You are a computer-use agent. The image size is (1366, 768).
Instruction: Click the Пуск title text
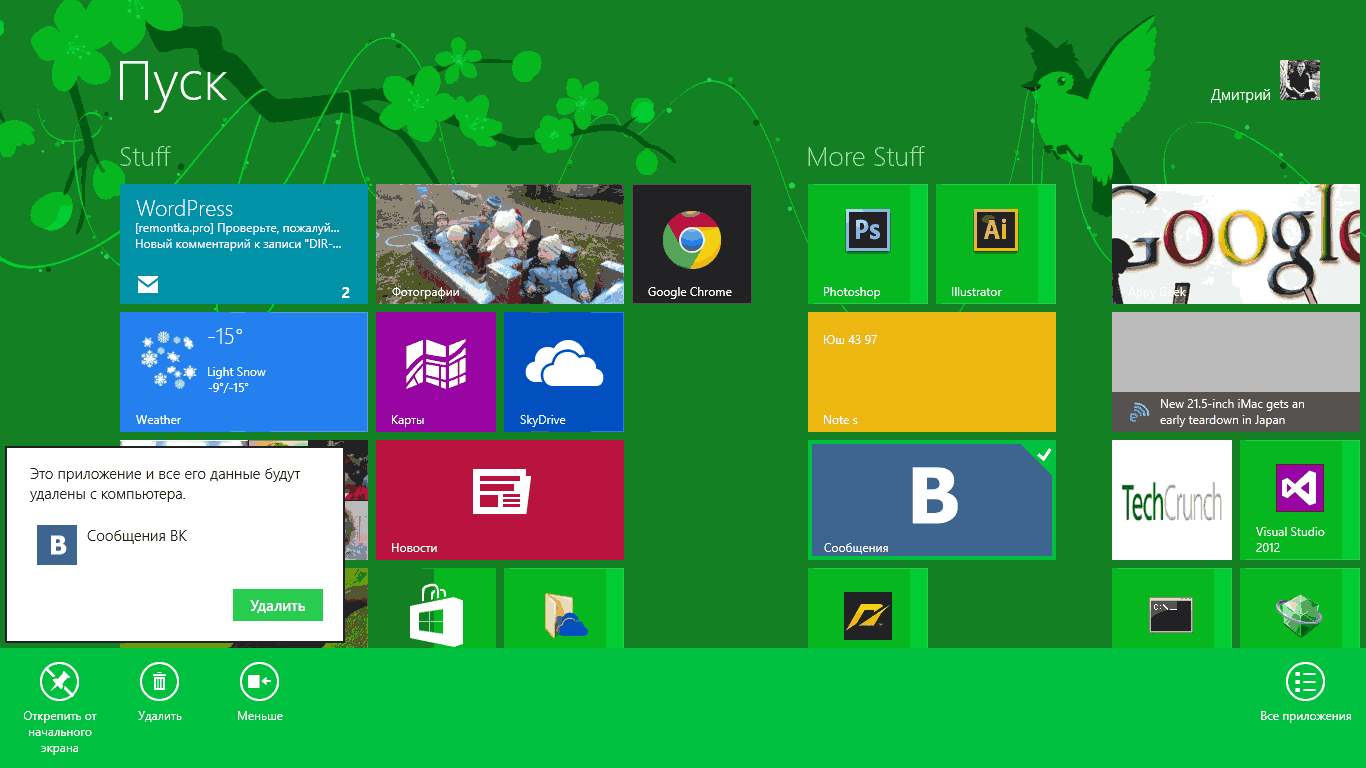coord(173,83)
